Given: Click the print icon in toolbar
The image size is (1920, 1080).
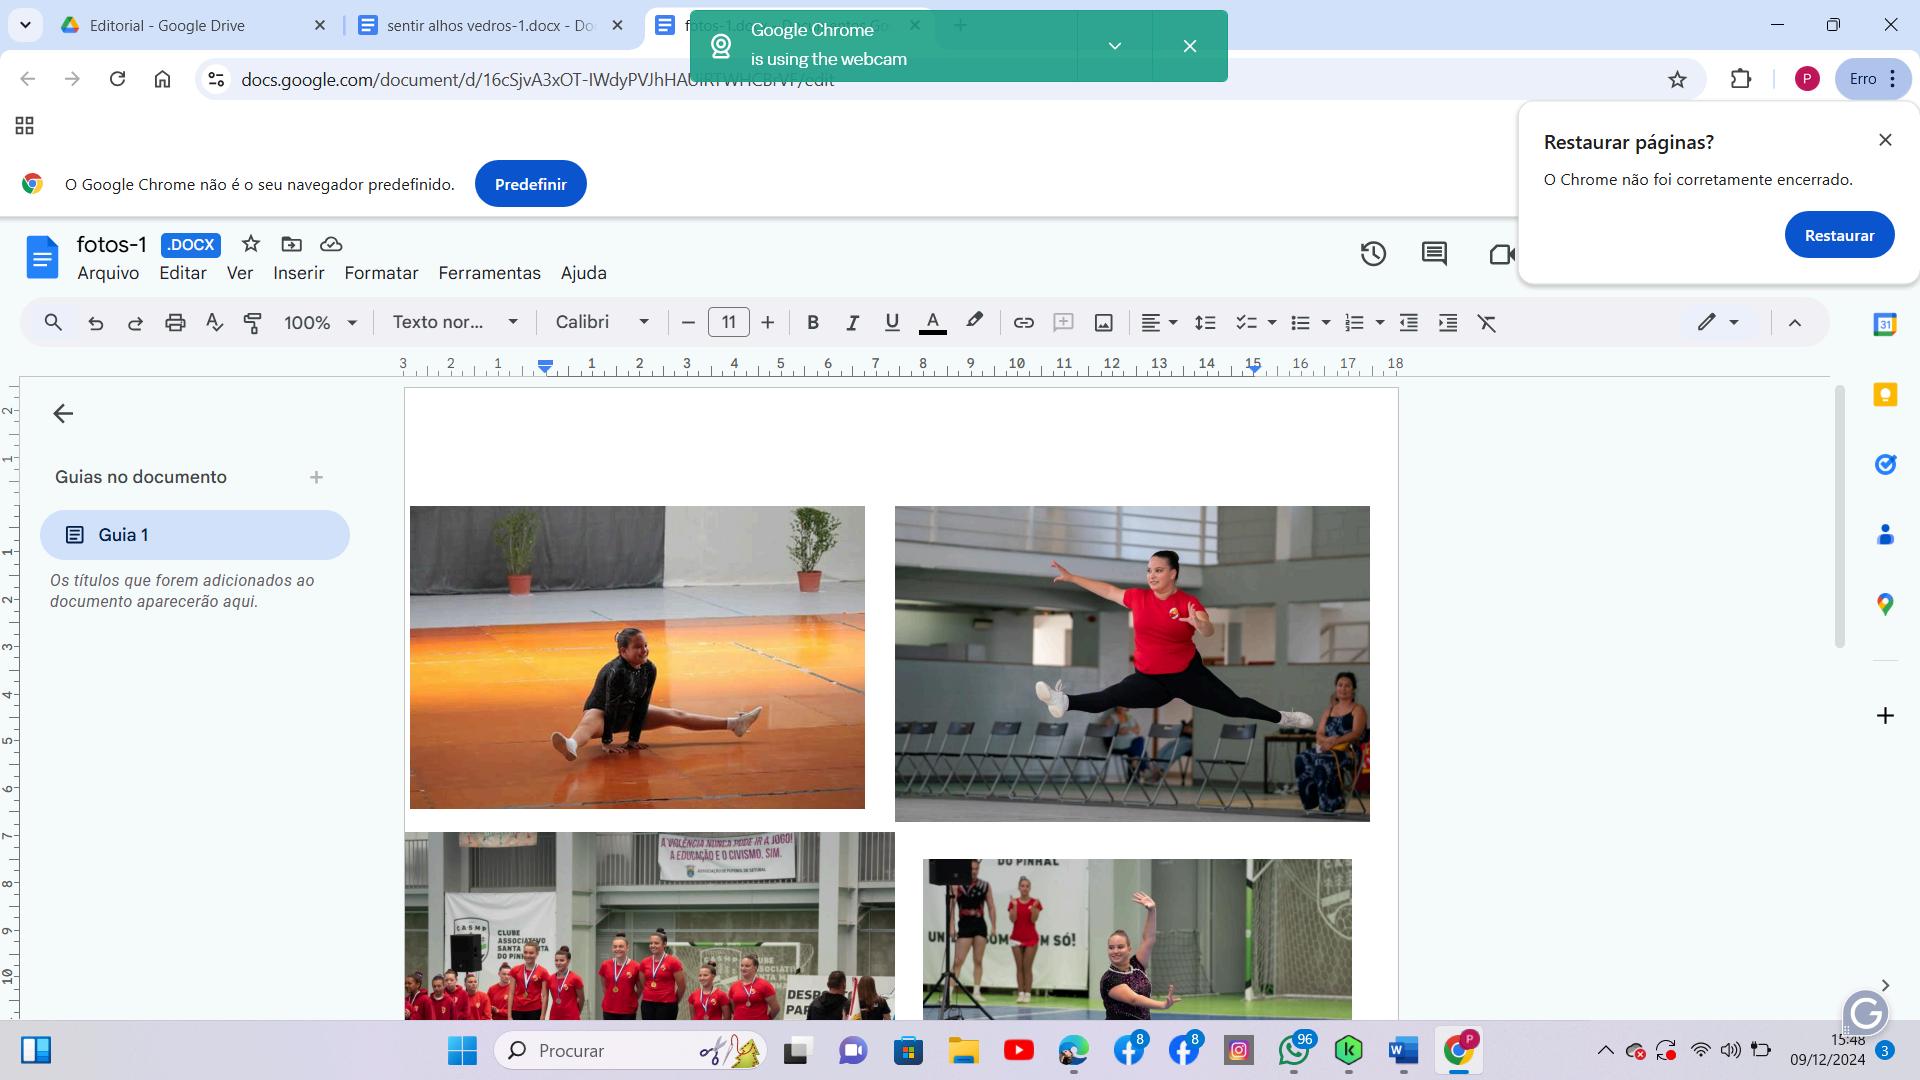Looking at the screenshot, I should (175, 323).
